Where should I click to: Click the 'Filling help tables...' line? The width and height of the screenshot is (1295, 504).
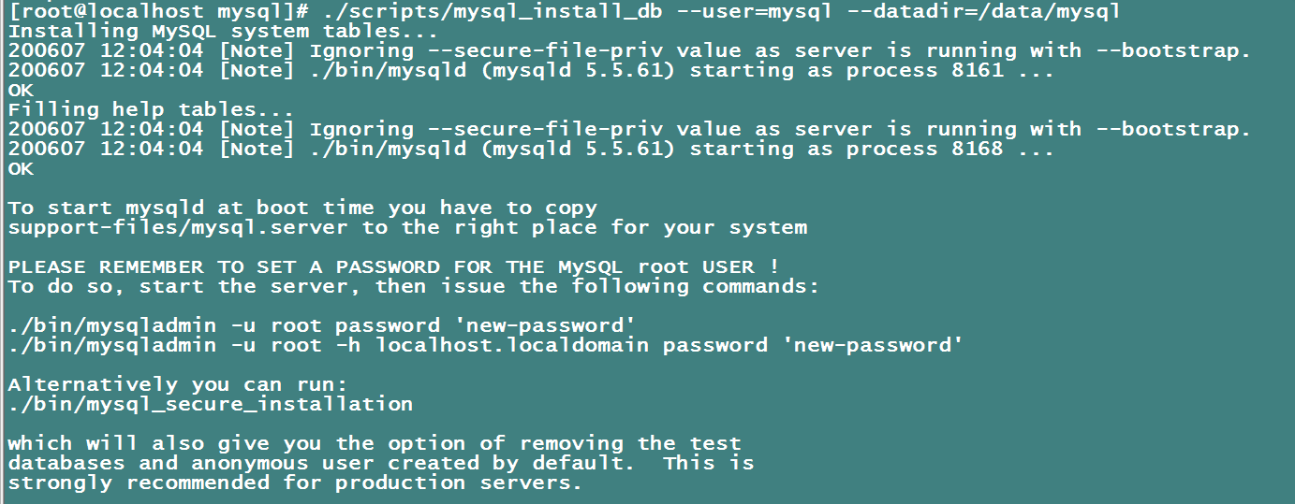[x=150, y=109]
